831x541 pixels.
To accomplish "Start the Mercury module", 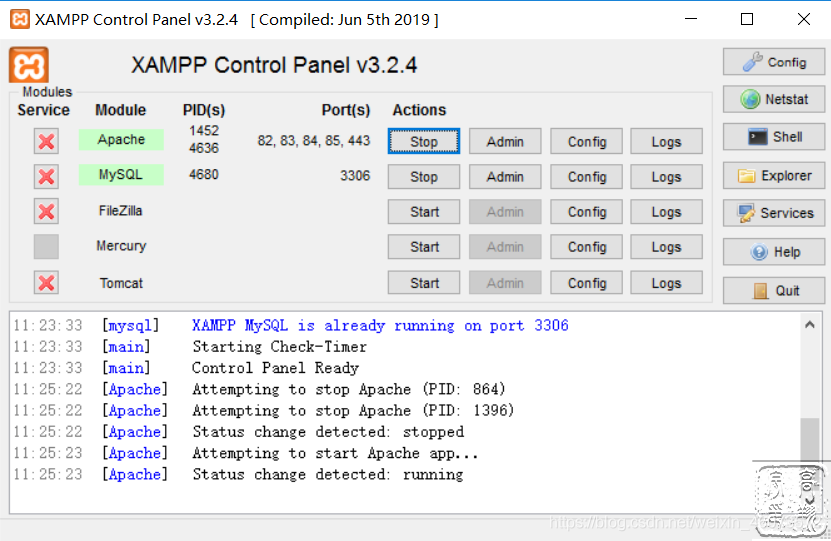I will click(x=423, y=247).
